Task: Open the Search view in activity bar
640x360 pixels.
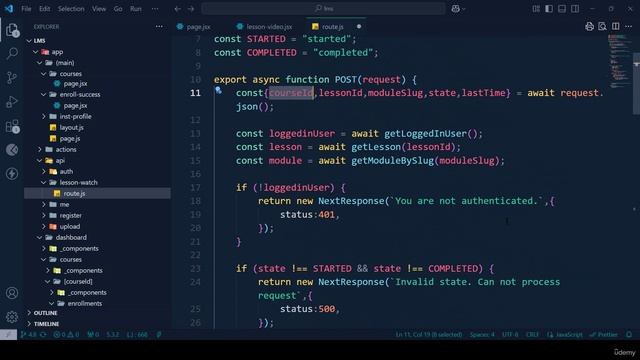Action: (x=12, y=53)
